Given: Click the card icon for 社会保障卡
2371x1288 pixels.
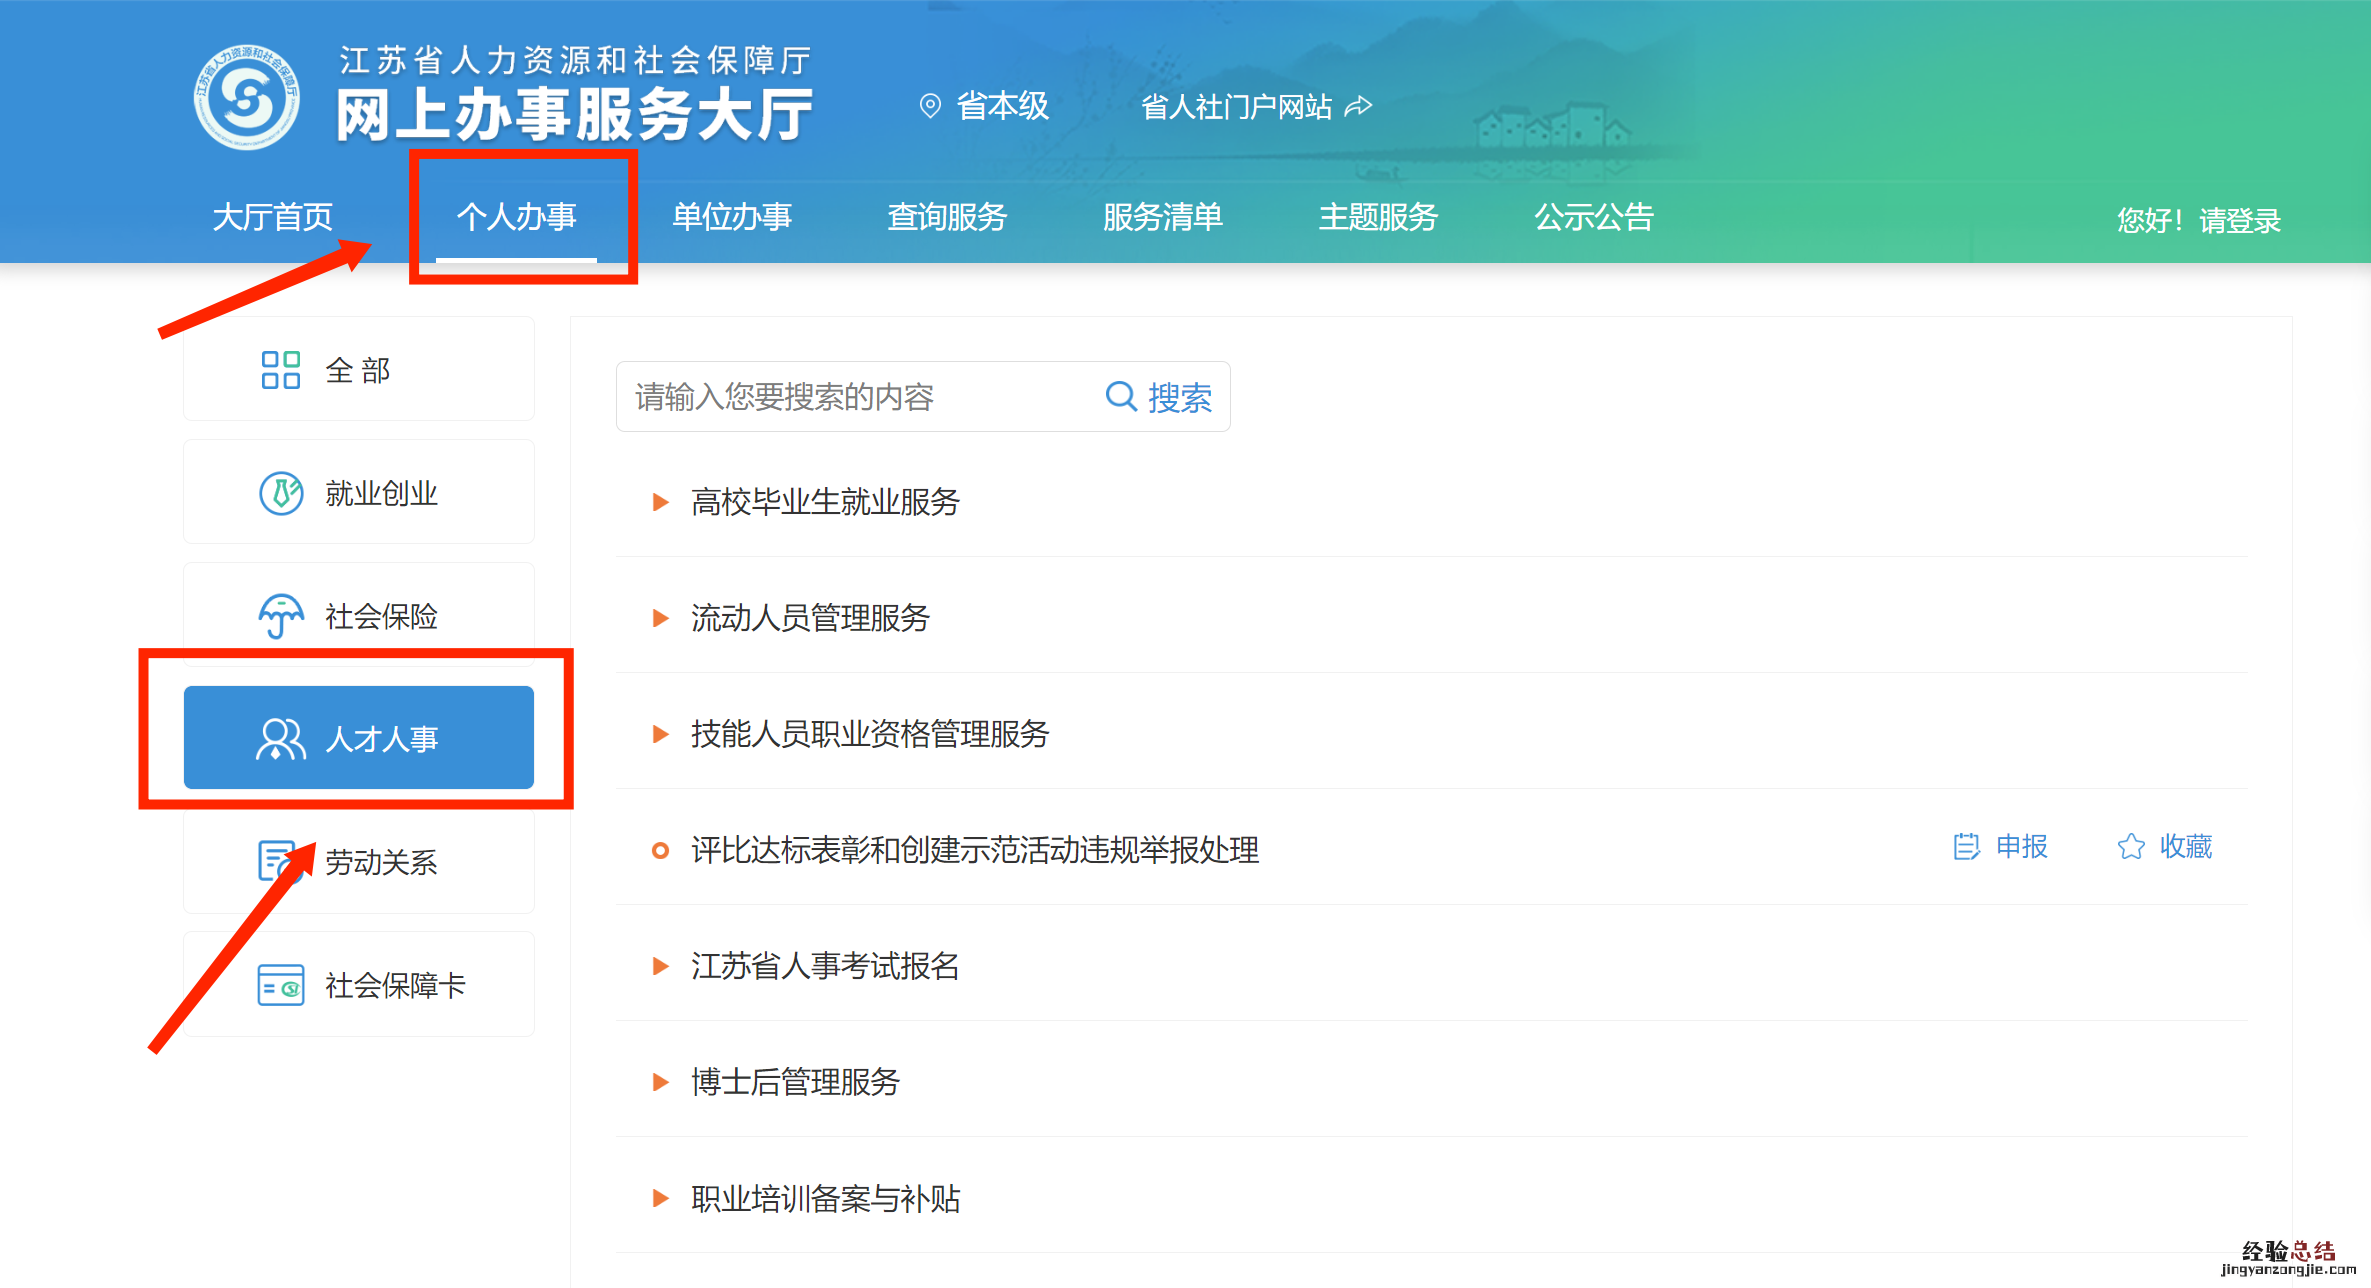Looking at the screenshot, I should pyautogui.click(x=280, y=985).
